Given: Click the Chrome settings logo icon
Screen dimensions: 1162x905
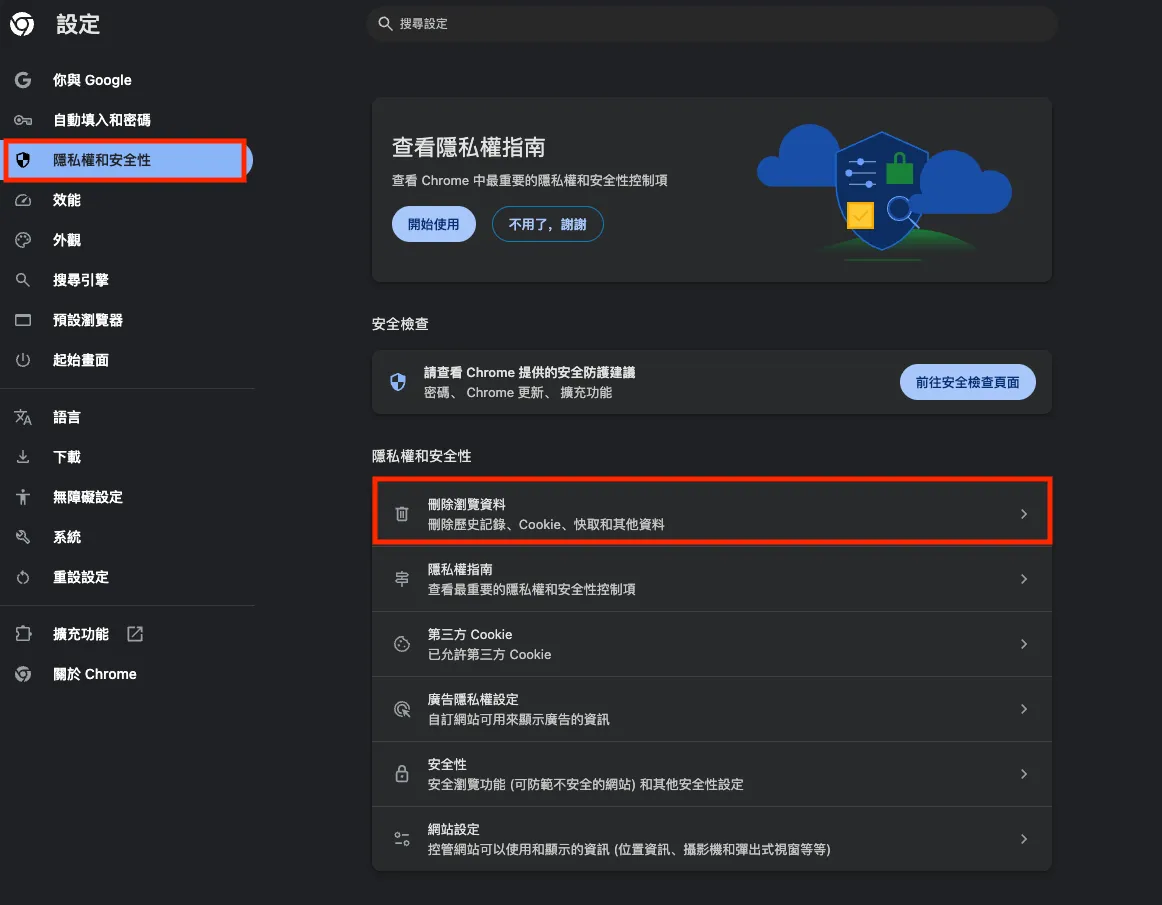Looking at the screenshot, I should pos(21,24).
